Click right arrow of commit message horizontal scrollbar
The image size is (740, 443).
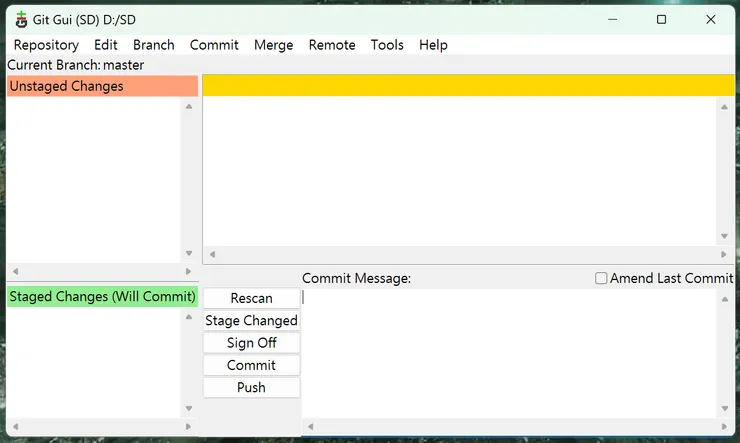point(724,426)
